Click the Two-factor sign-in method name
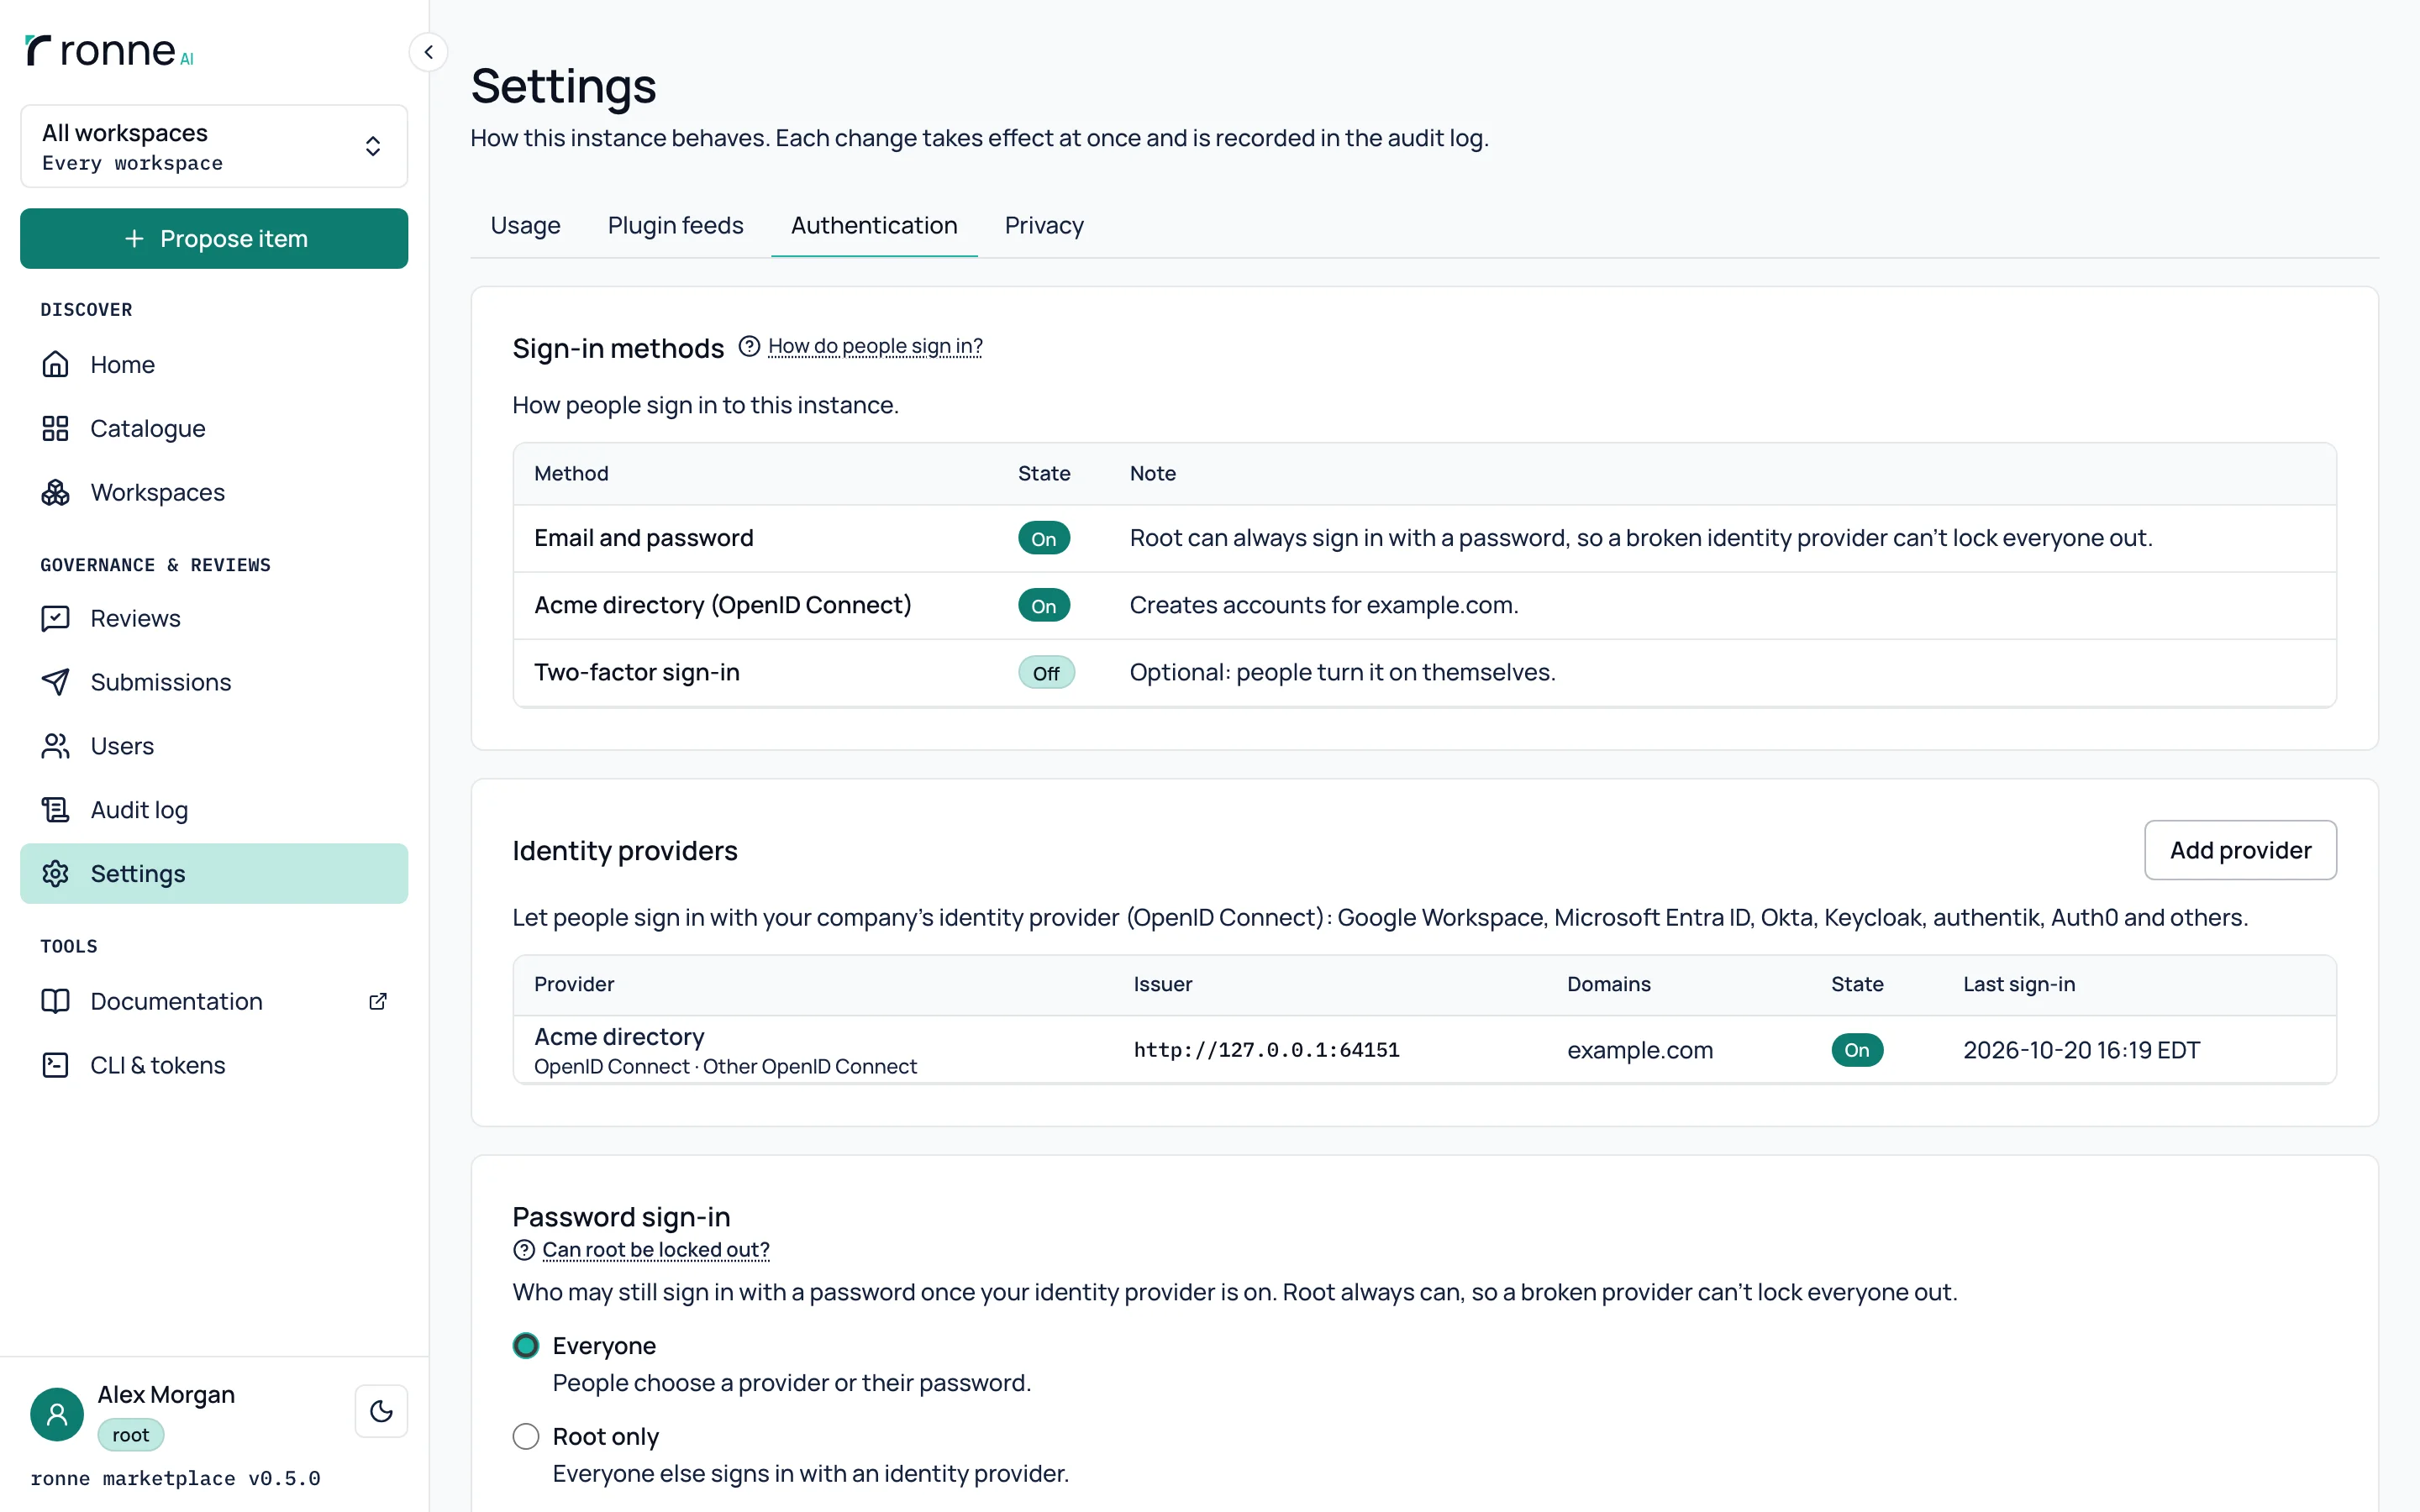 [637, 672]
